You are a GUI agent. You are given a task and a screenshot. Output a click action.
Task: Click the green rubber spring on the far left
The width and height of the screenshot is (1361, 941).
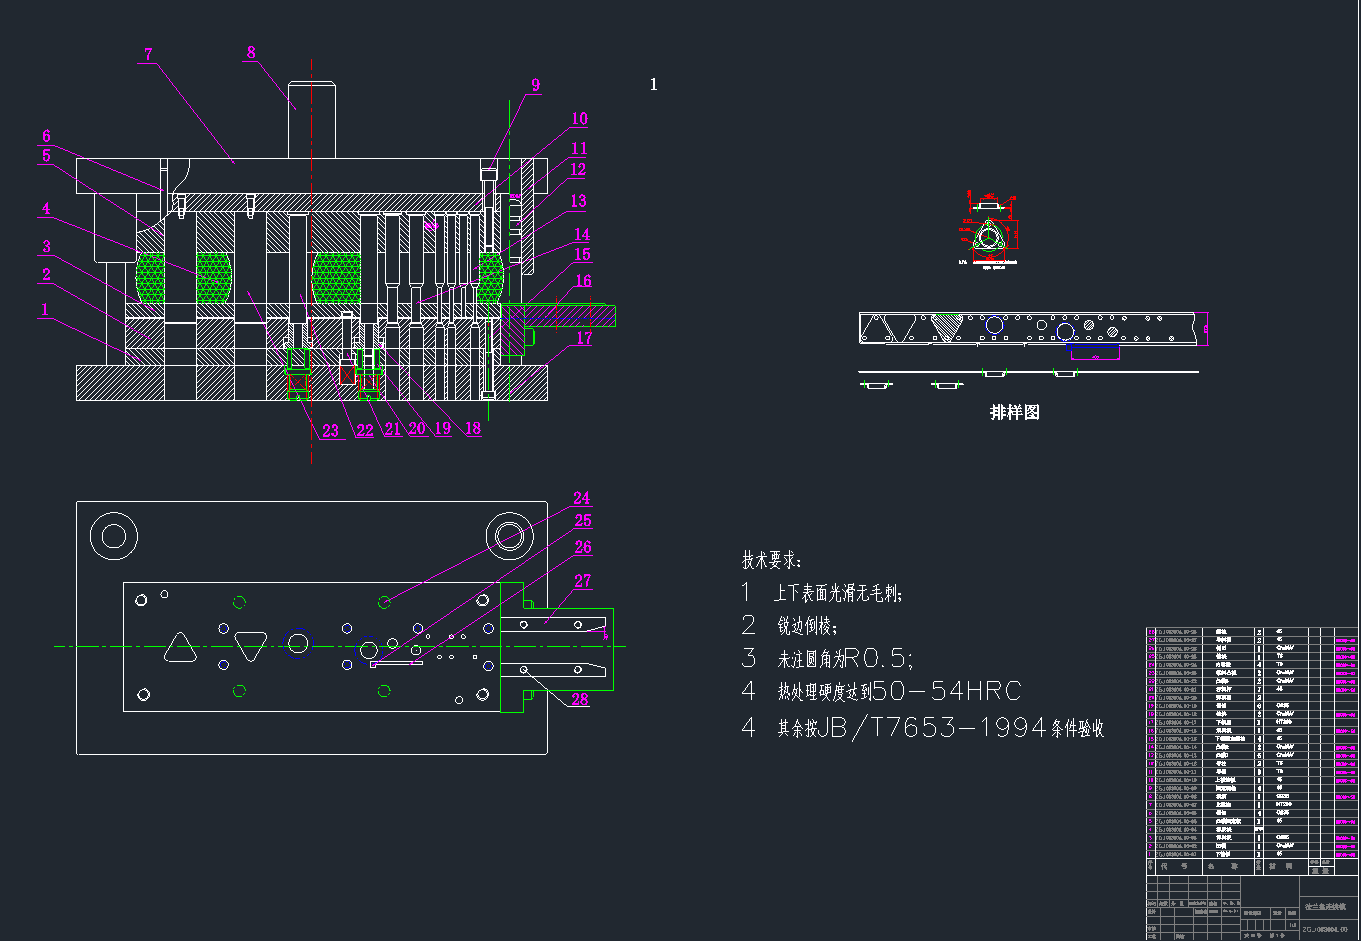point(150,278)
